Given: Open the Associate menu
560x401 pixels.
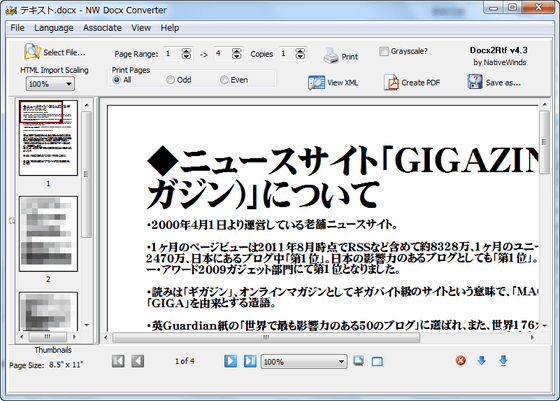Looking at the screenshot, I should pos(102,28).
